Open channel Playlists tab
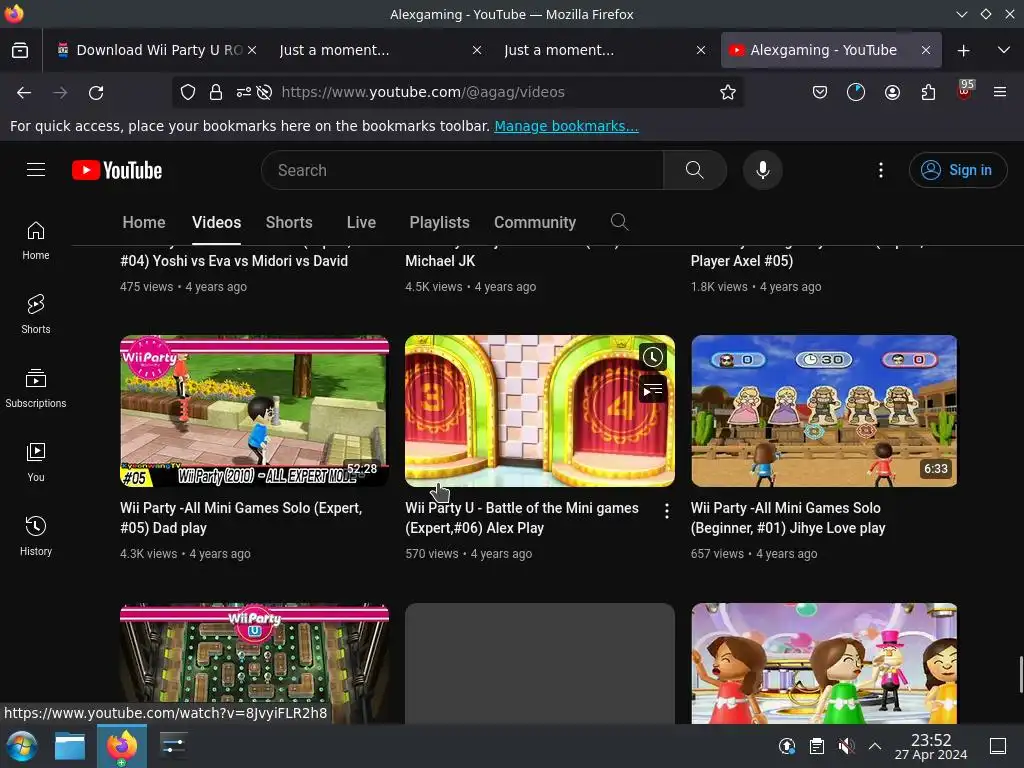This screenshot has width=1024, height=768. pos(439,222)
